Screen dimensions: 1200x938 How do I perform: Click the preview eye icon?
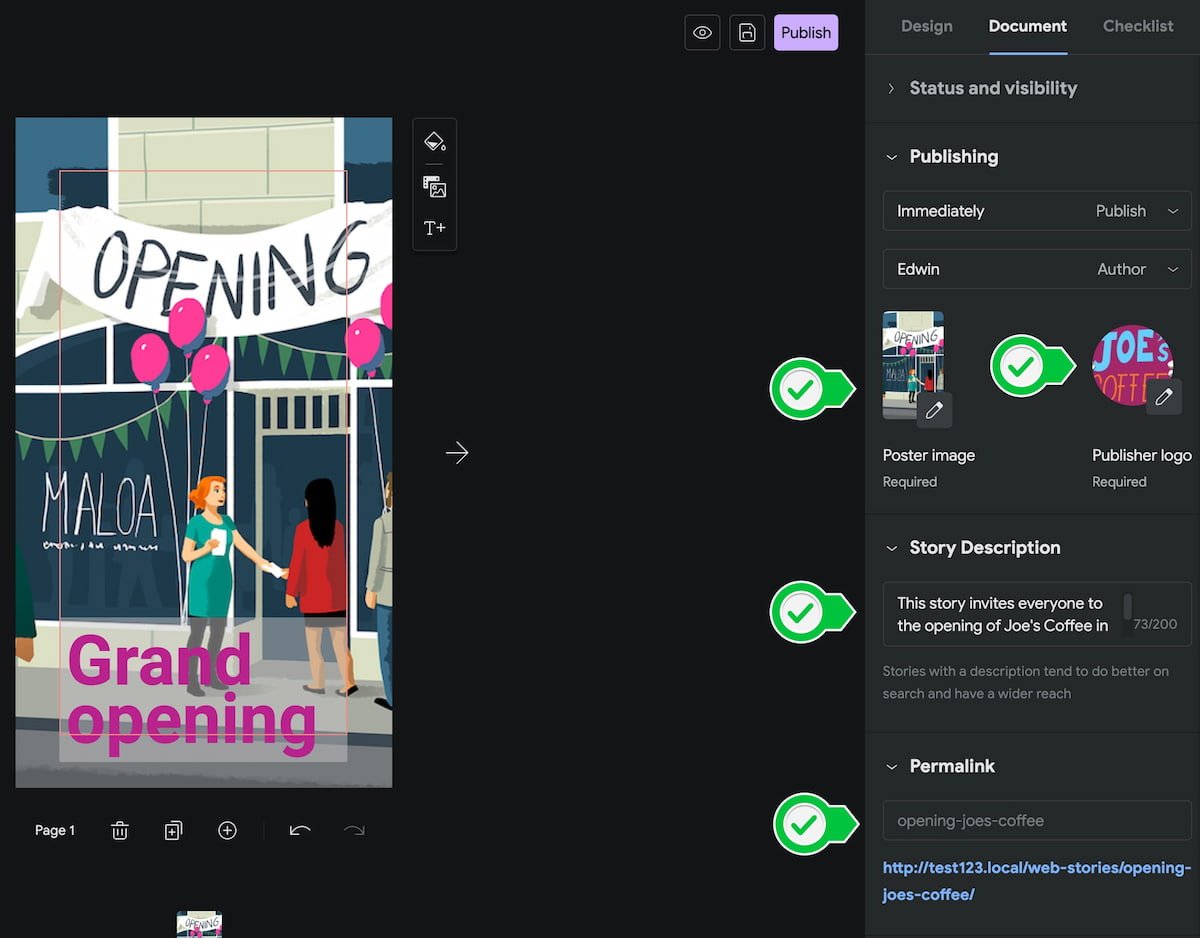point(702,32)
